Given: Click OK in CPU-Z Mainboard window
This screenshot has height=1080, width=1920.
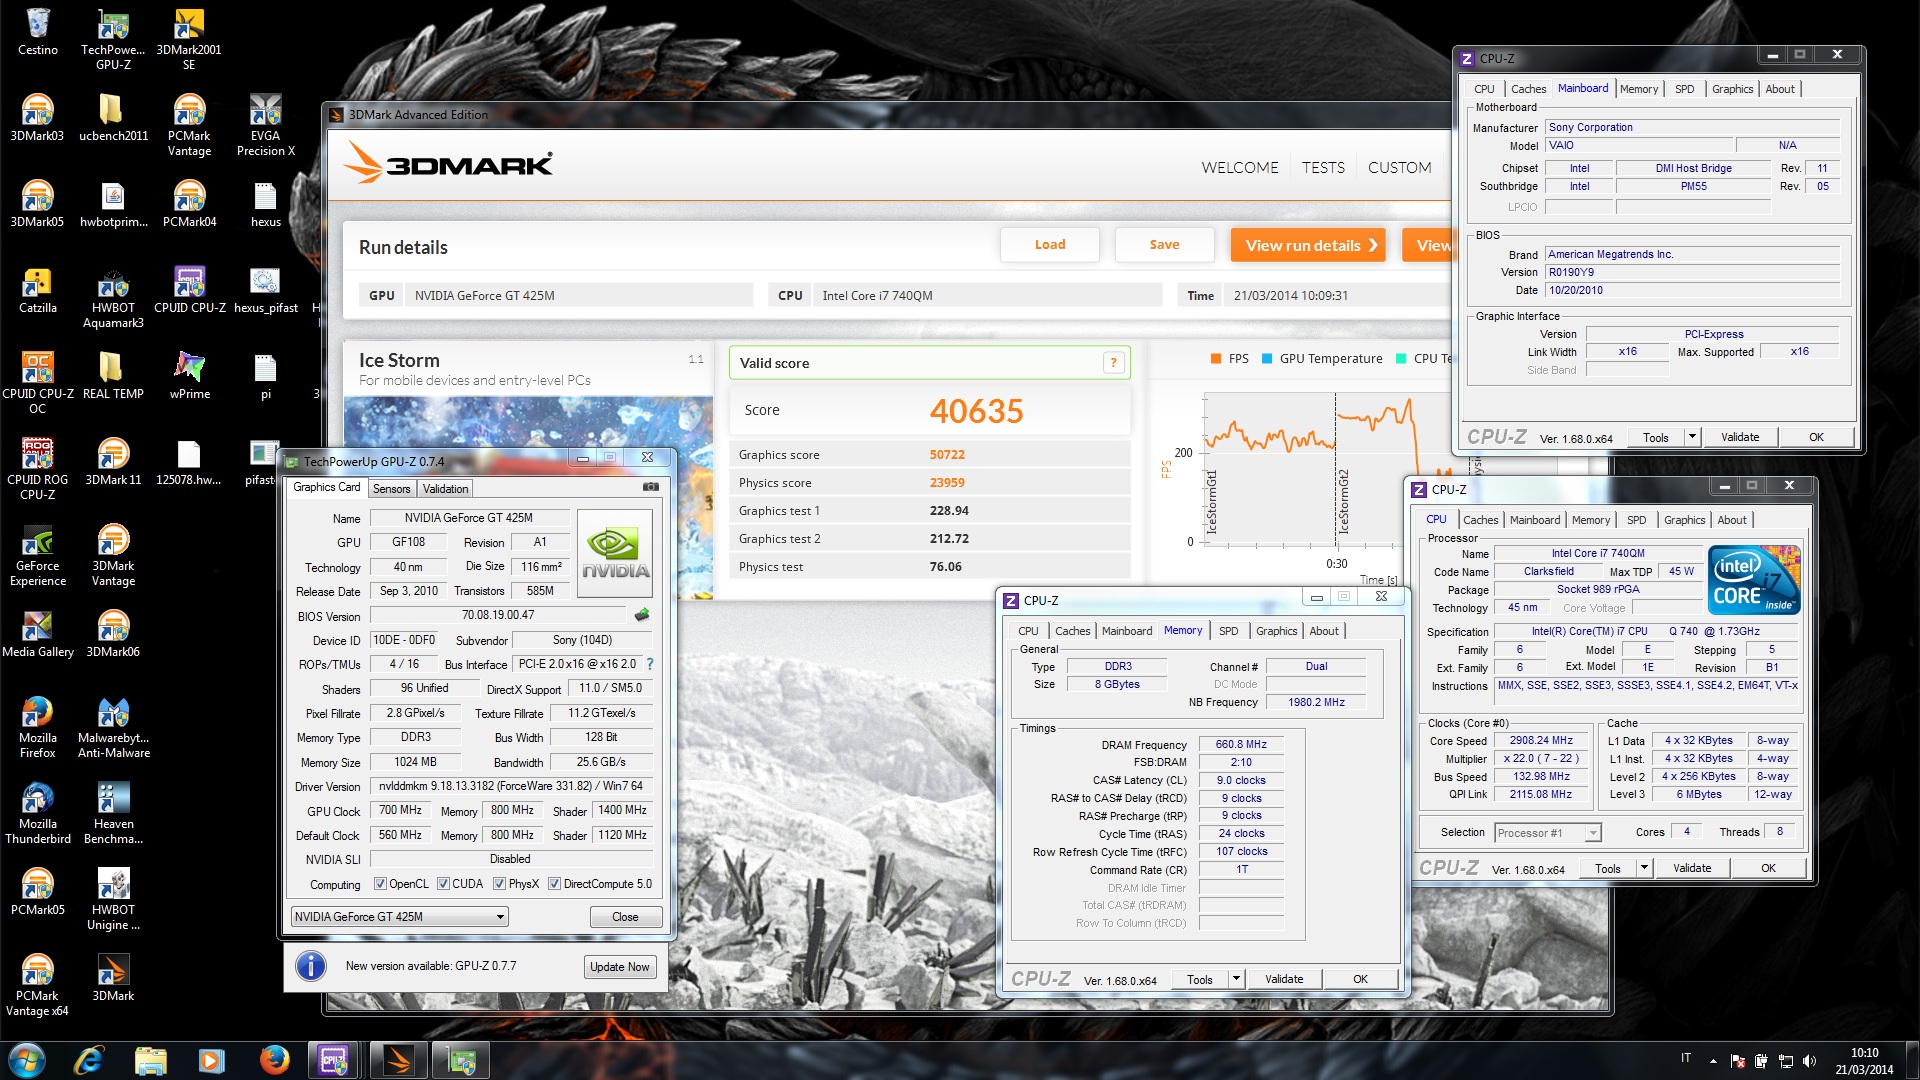Looking at the screenshot, I should 1816,437.
